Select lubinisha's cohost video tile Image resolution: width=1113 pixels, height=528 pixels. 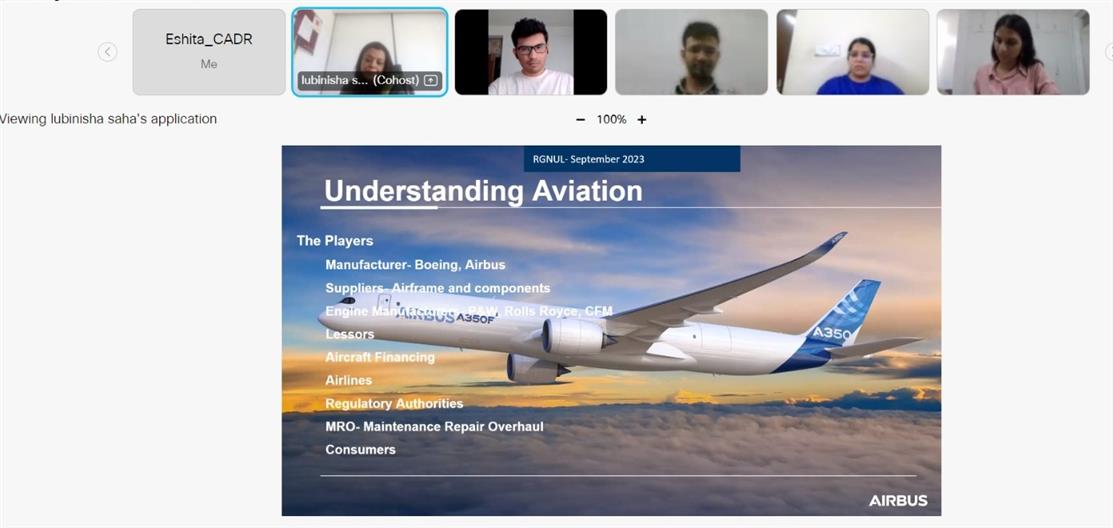(370, 52)
